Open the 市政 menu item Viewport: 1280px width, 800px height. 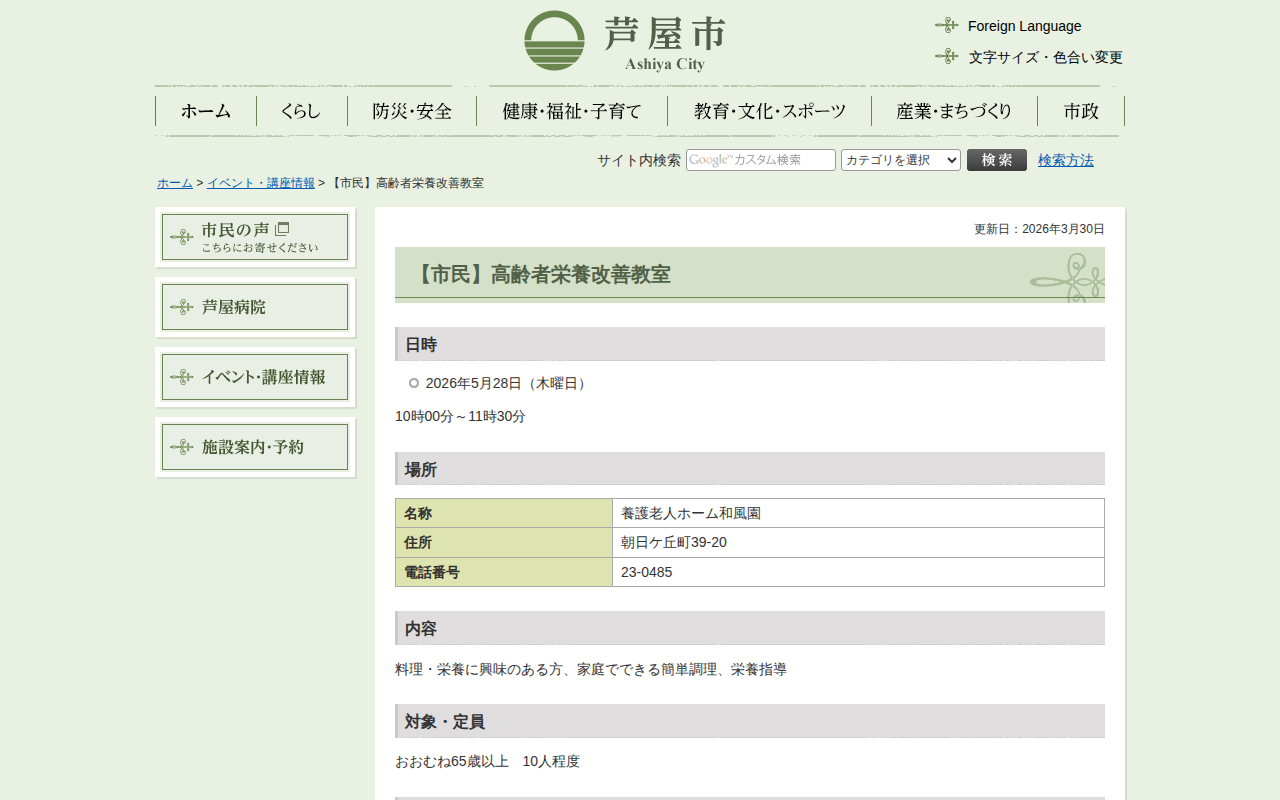pos(1081,111)
